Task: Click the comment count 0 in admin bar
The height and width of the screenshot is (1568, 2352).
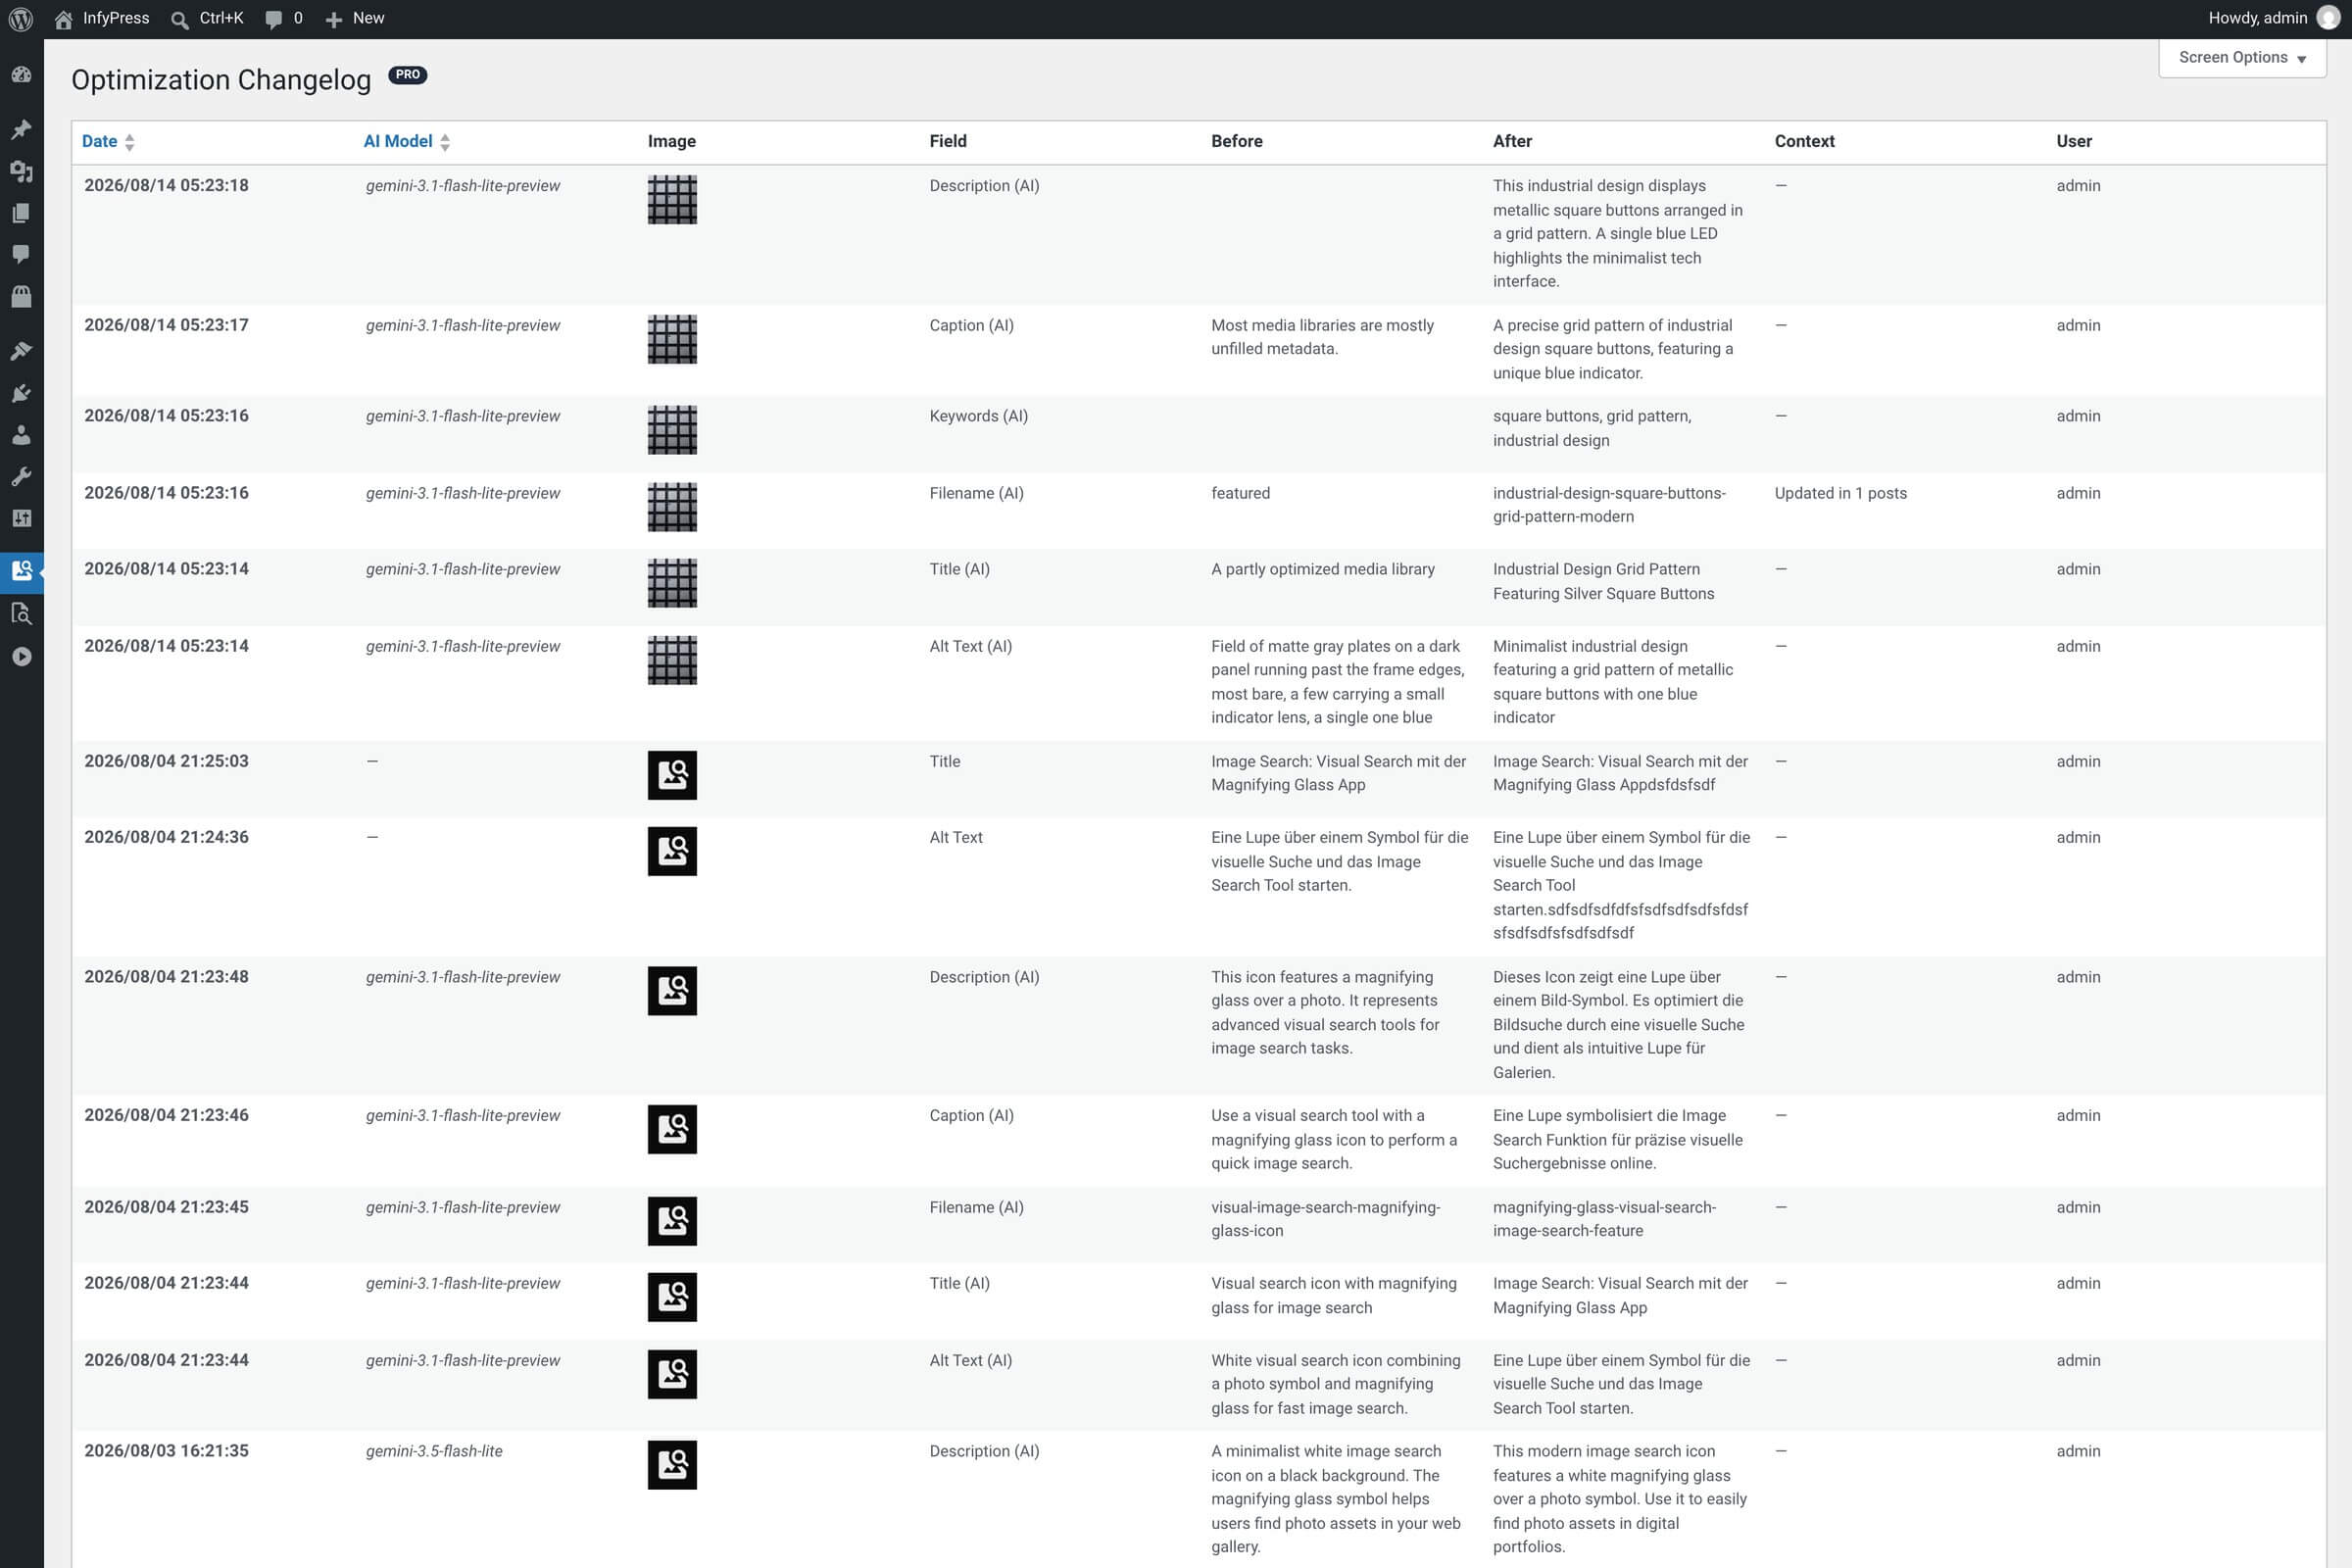Action: tap(298, 18)
